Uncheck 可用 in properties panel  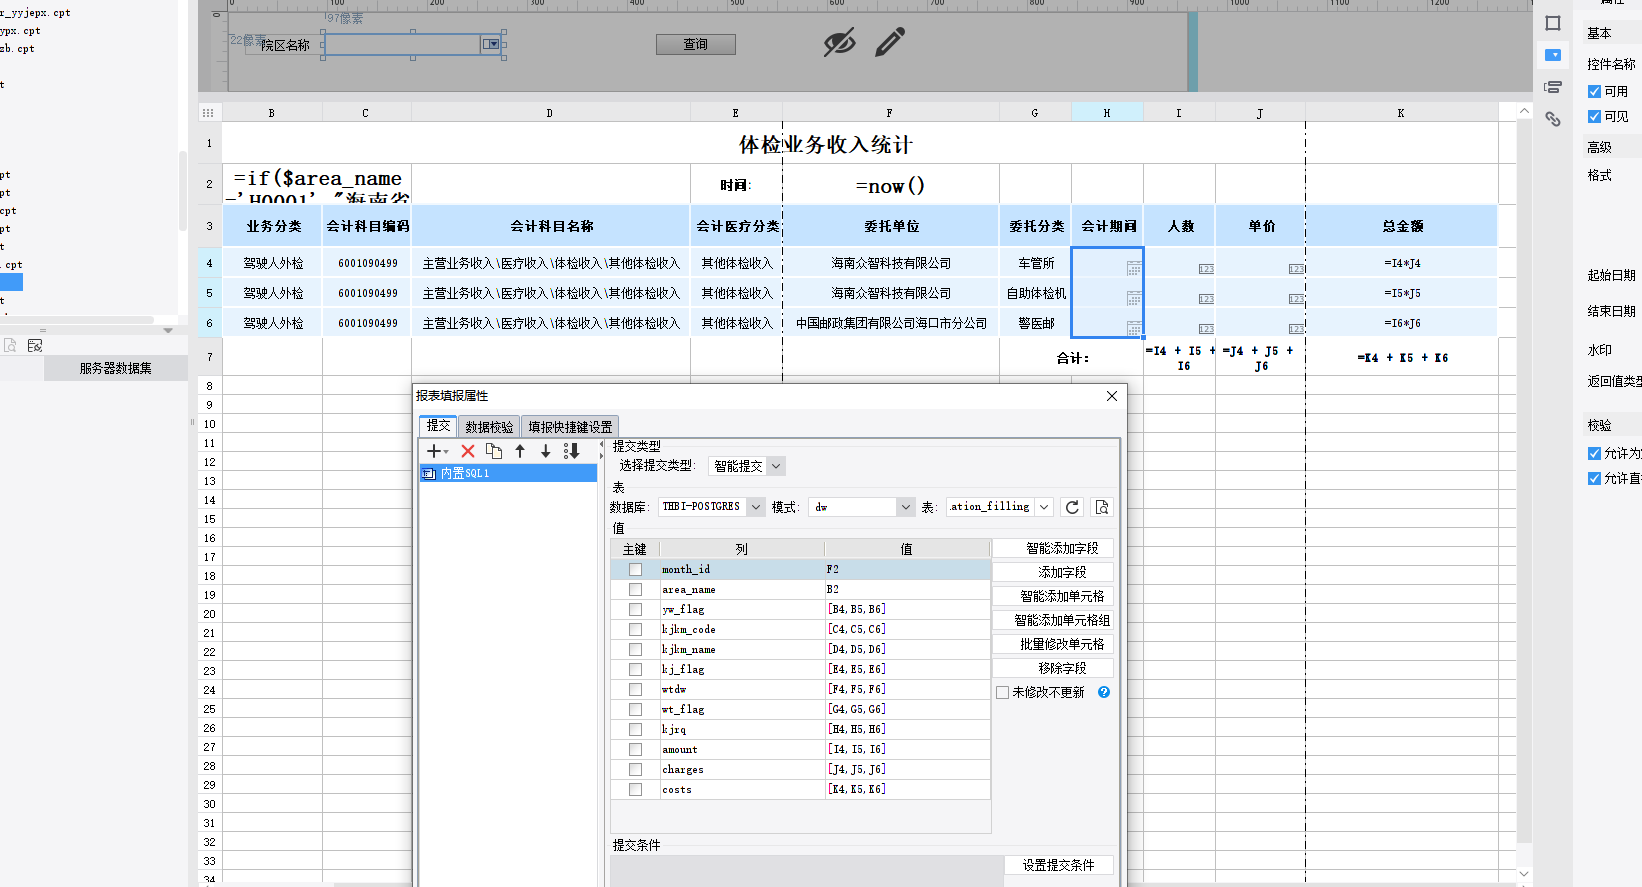pos(1594,91)
